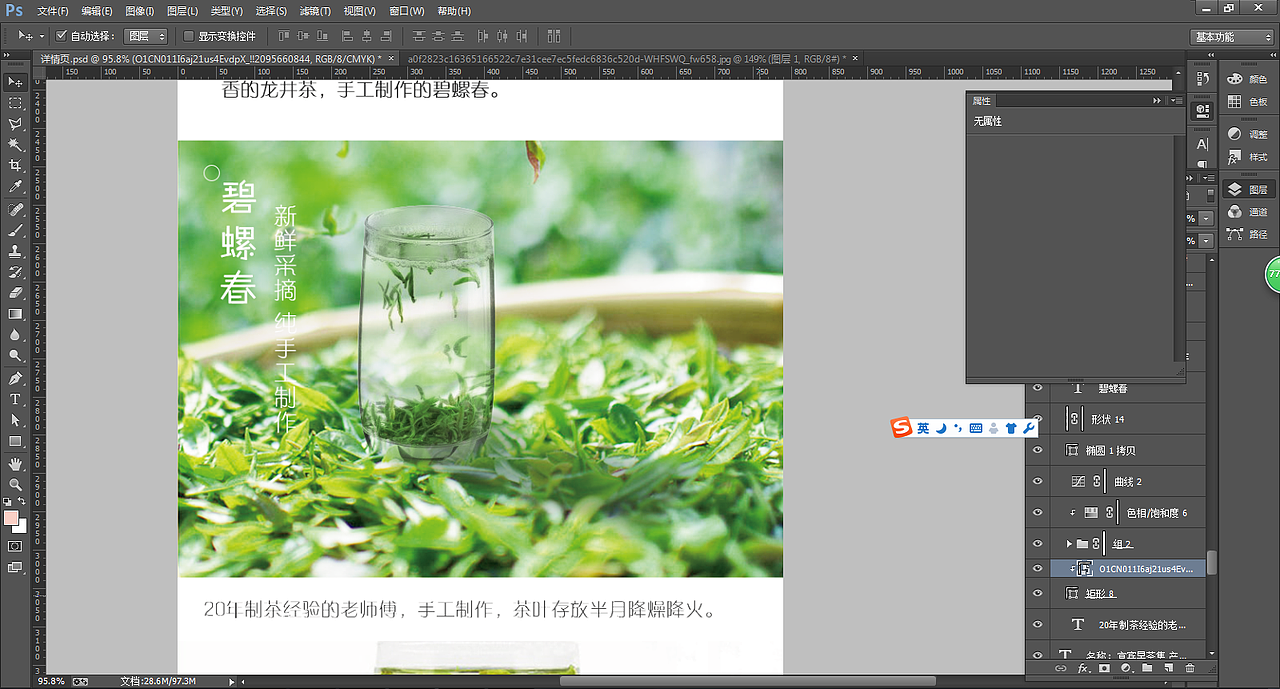Select the Clone Stamp tool
Screen dimensions: 1280x689
click(x=15, y=252)
